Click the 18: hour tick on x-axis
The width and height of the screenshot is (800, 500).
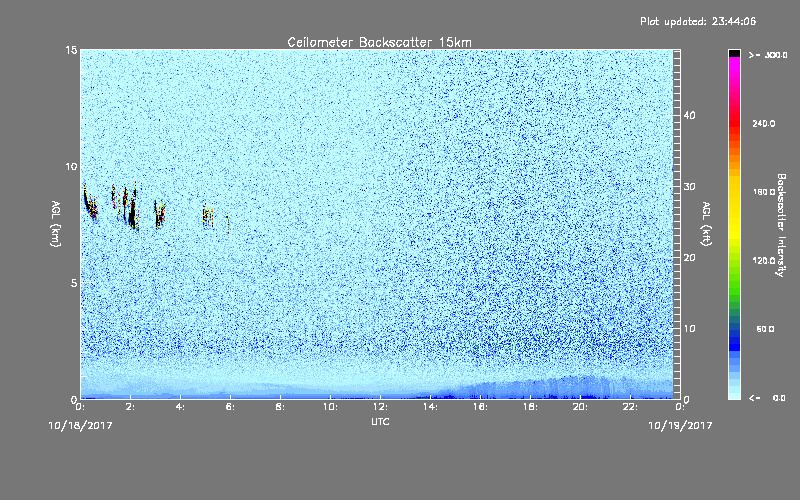click(x=530, y=407)
